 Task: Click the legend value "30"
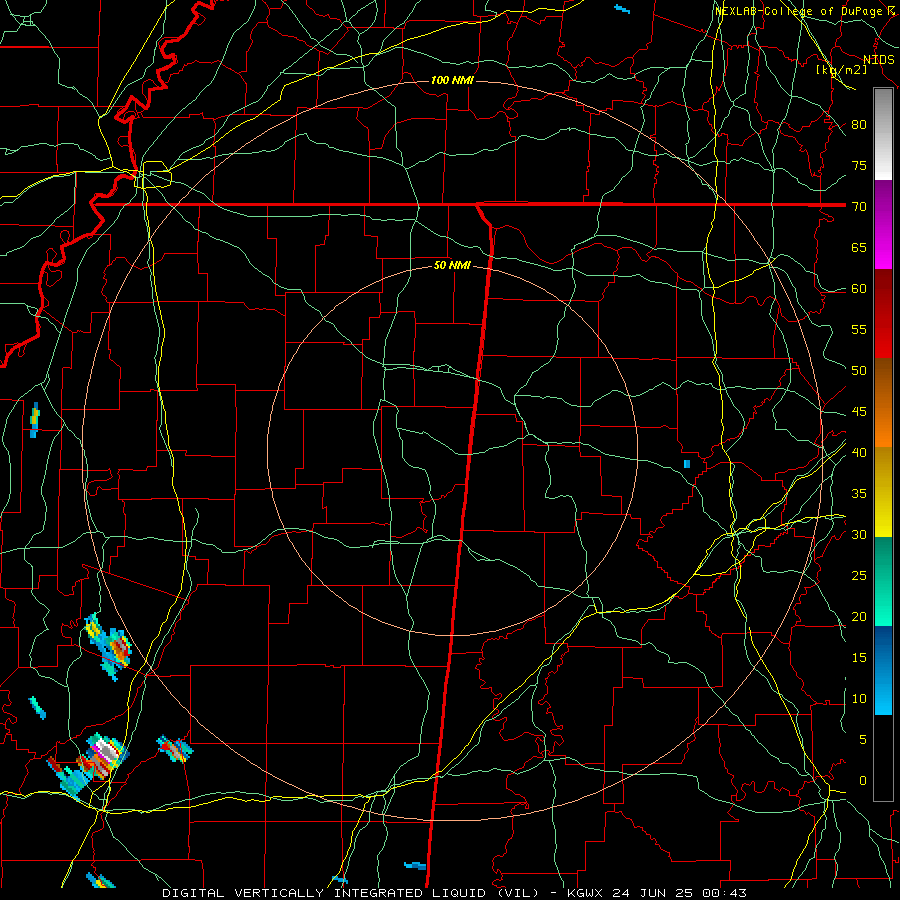(859, 535)
